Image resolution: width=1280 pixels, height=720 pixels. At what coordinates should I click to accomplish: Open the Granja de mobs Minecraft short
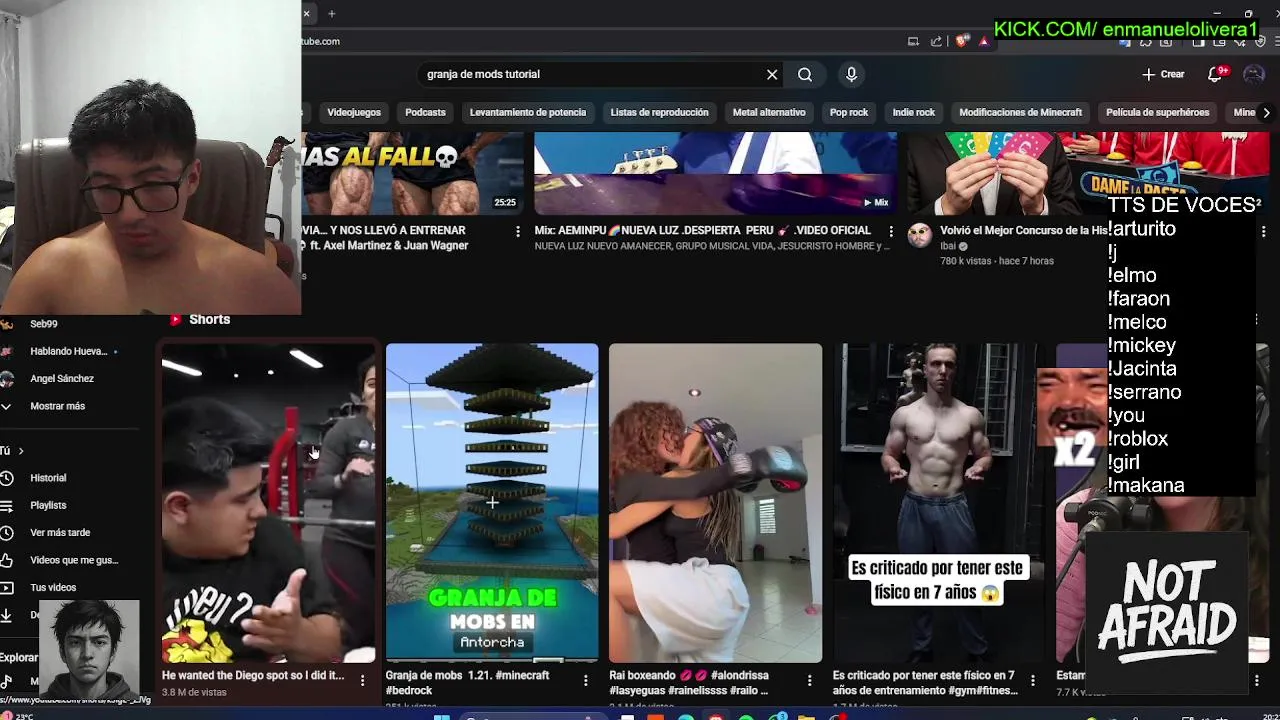[x=492, y=503]
